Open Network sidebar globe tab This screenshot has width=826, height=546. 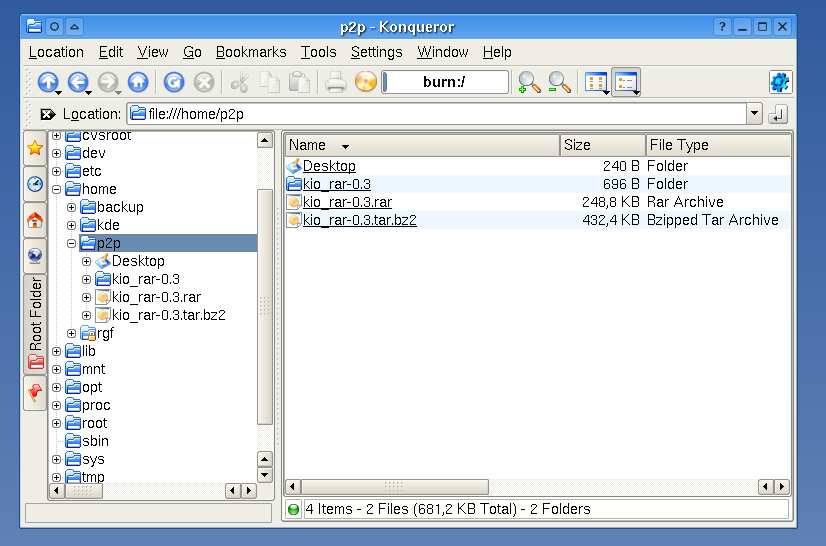pos(35,256)
